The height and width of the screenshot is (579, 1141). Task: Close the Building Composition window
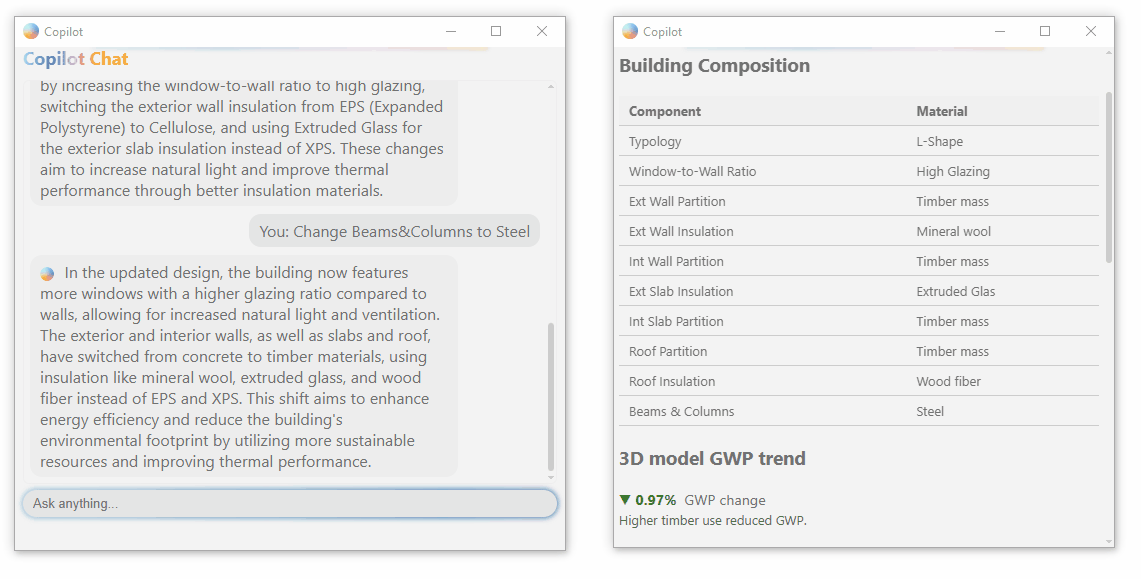(x=1091, y=31)
